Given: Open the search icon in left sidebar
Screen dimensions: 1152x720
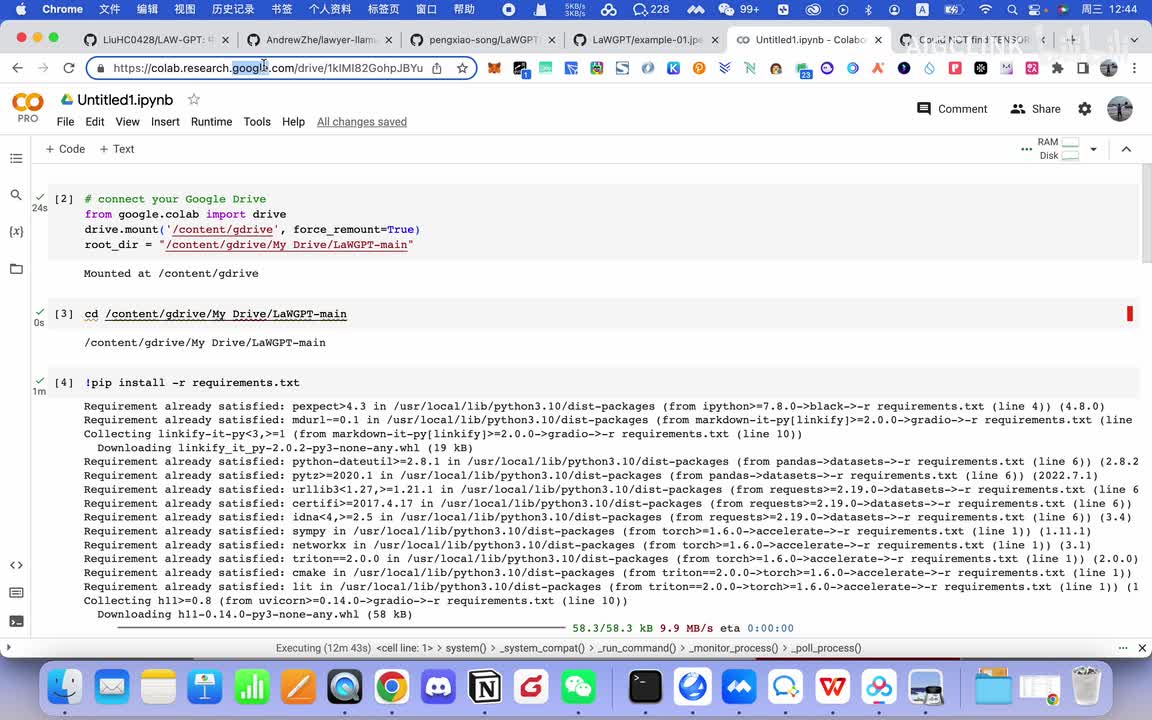Looking at the screenshot, I should [16, 195].
